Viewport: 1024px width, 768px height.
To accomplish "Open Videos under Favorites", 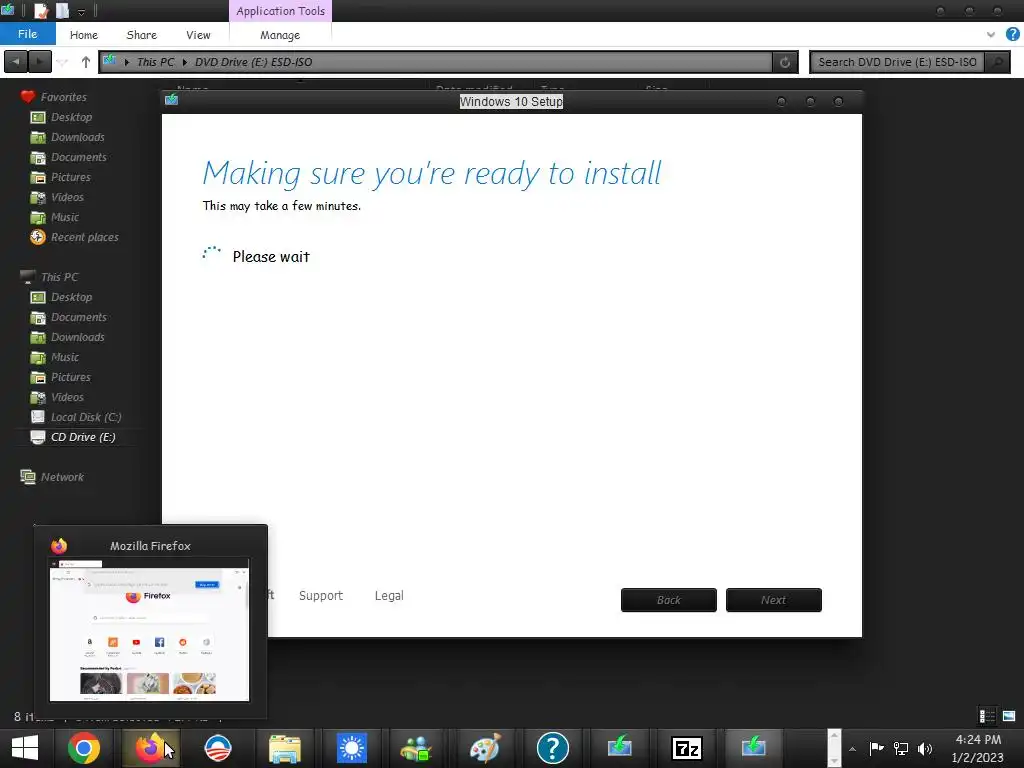I will (x=58, y=197).
